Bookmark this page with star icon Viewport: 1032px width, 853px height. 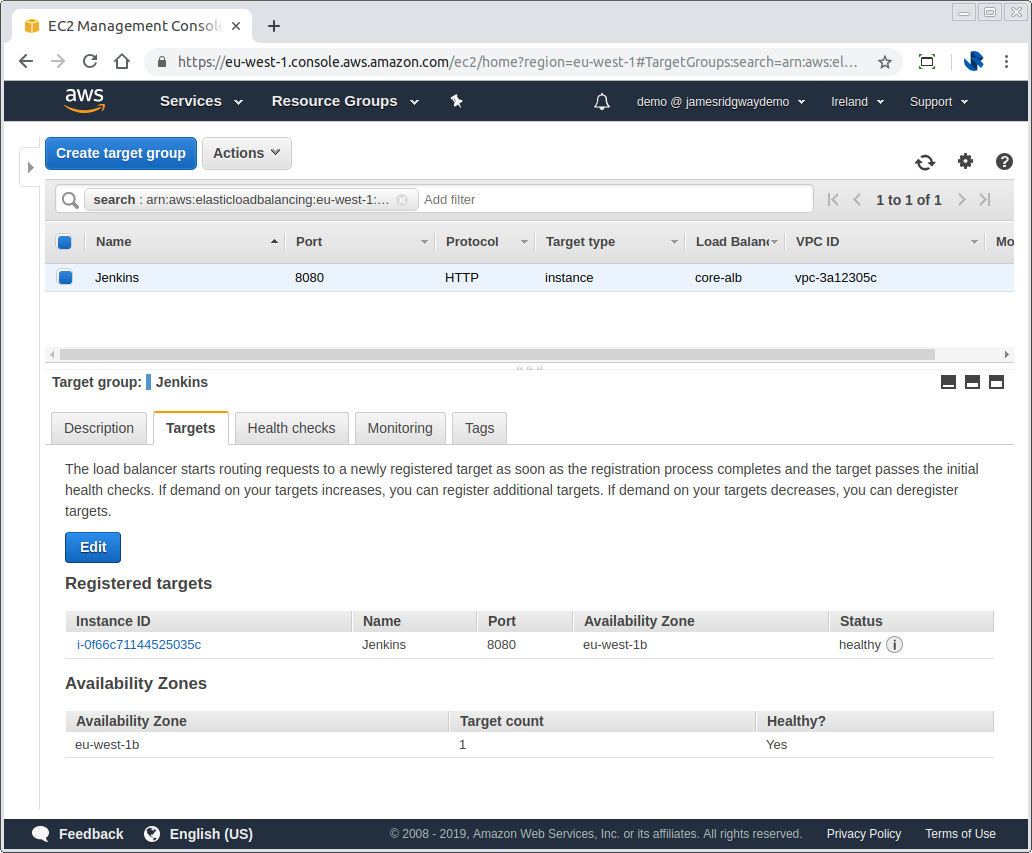point(885,62)
